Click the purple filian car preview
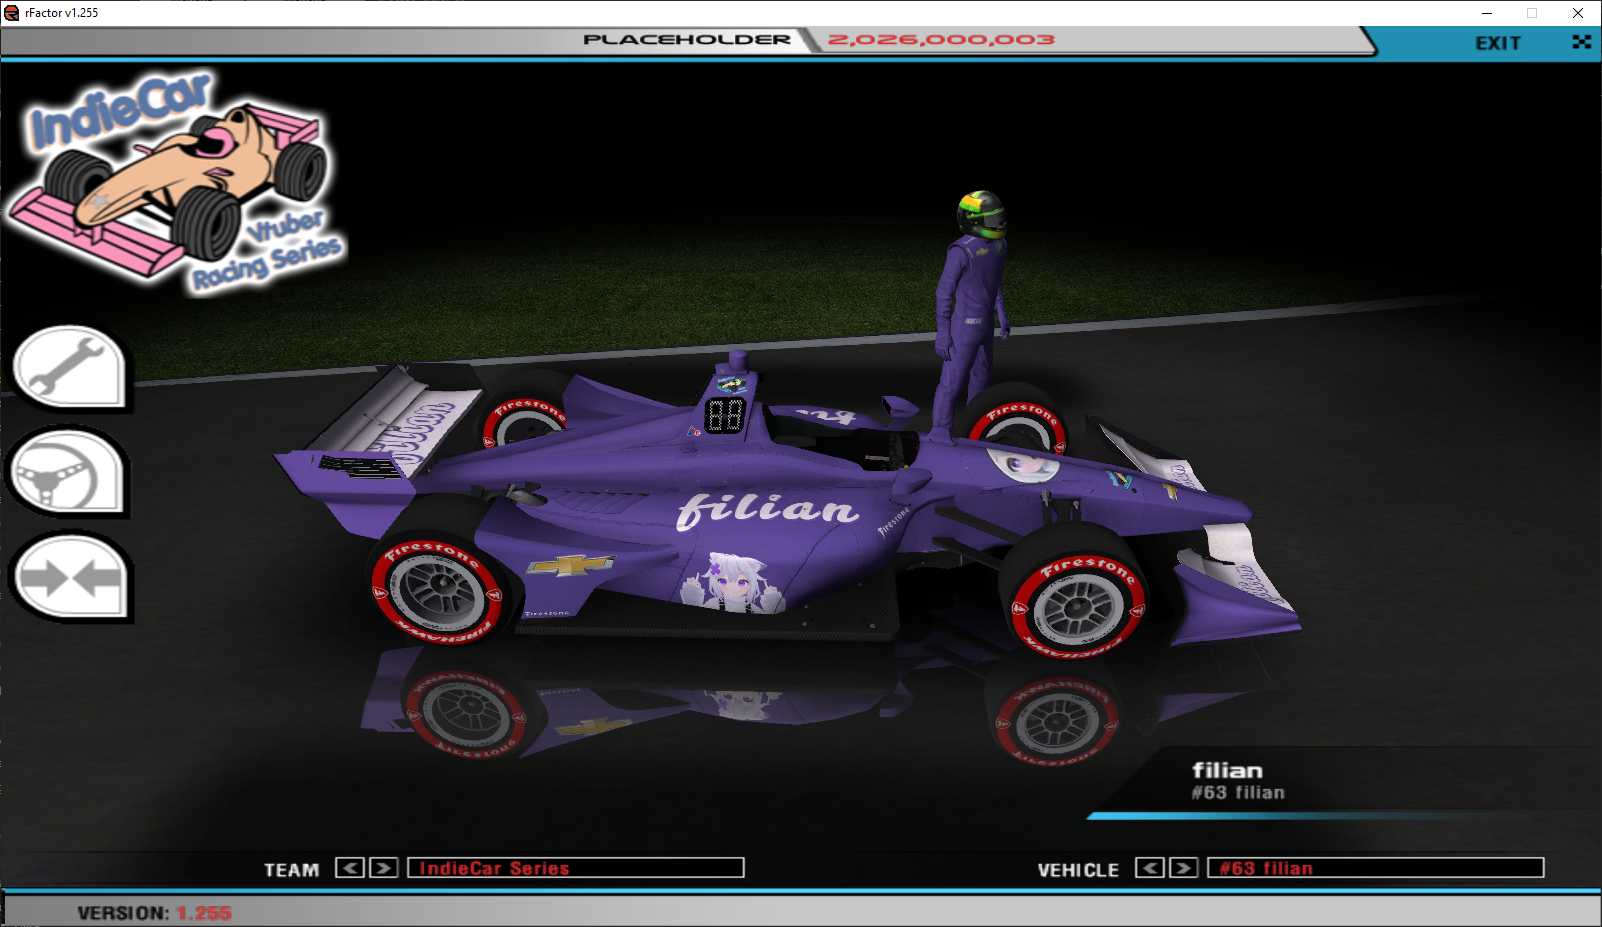Screen dimensions: 1602x927 (786, 508)
